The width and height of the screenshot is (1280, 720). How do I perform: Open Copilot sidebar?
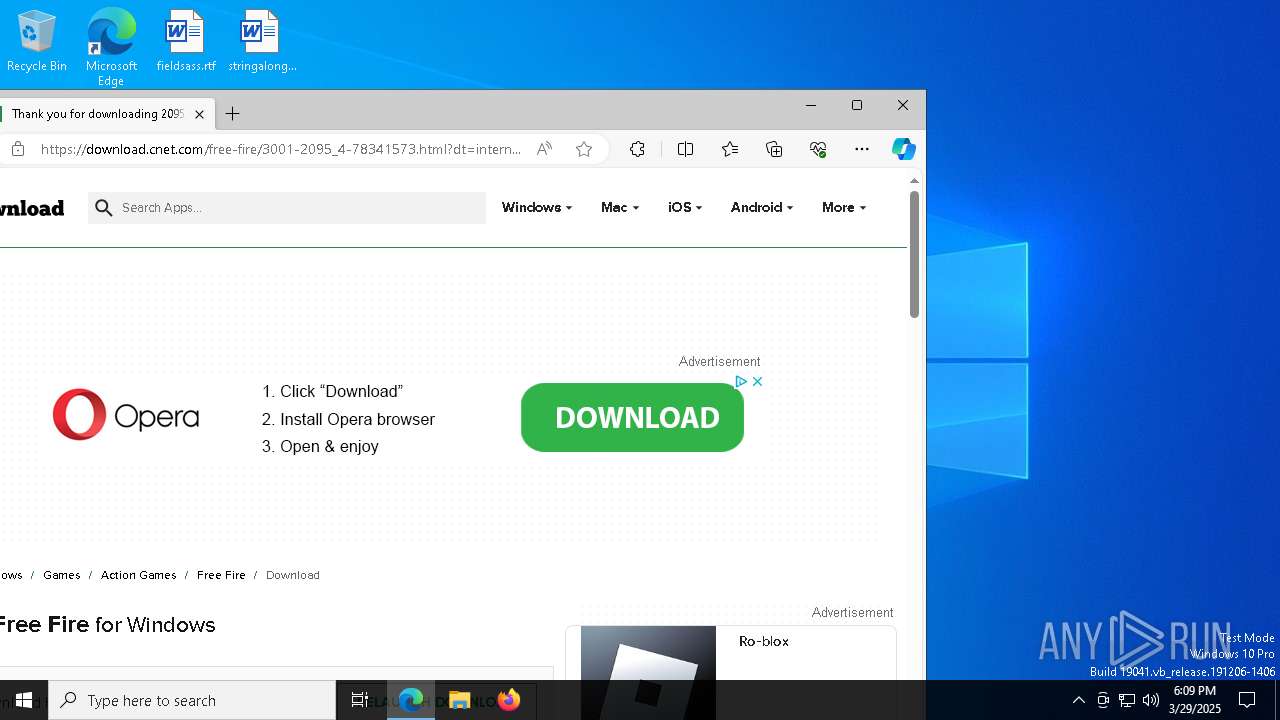[903, 149]
